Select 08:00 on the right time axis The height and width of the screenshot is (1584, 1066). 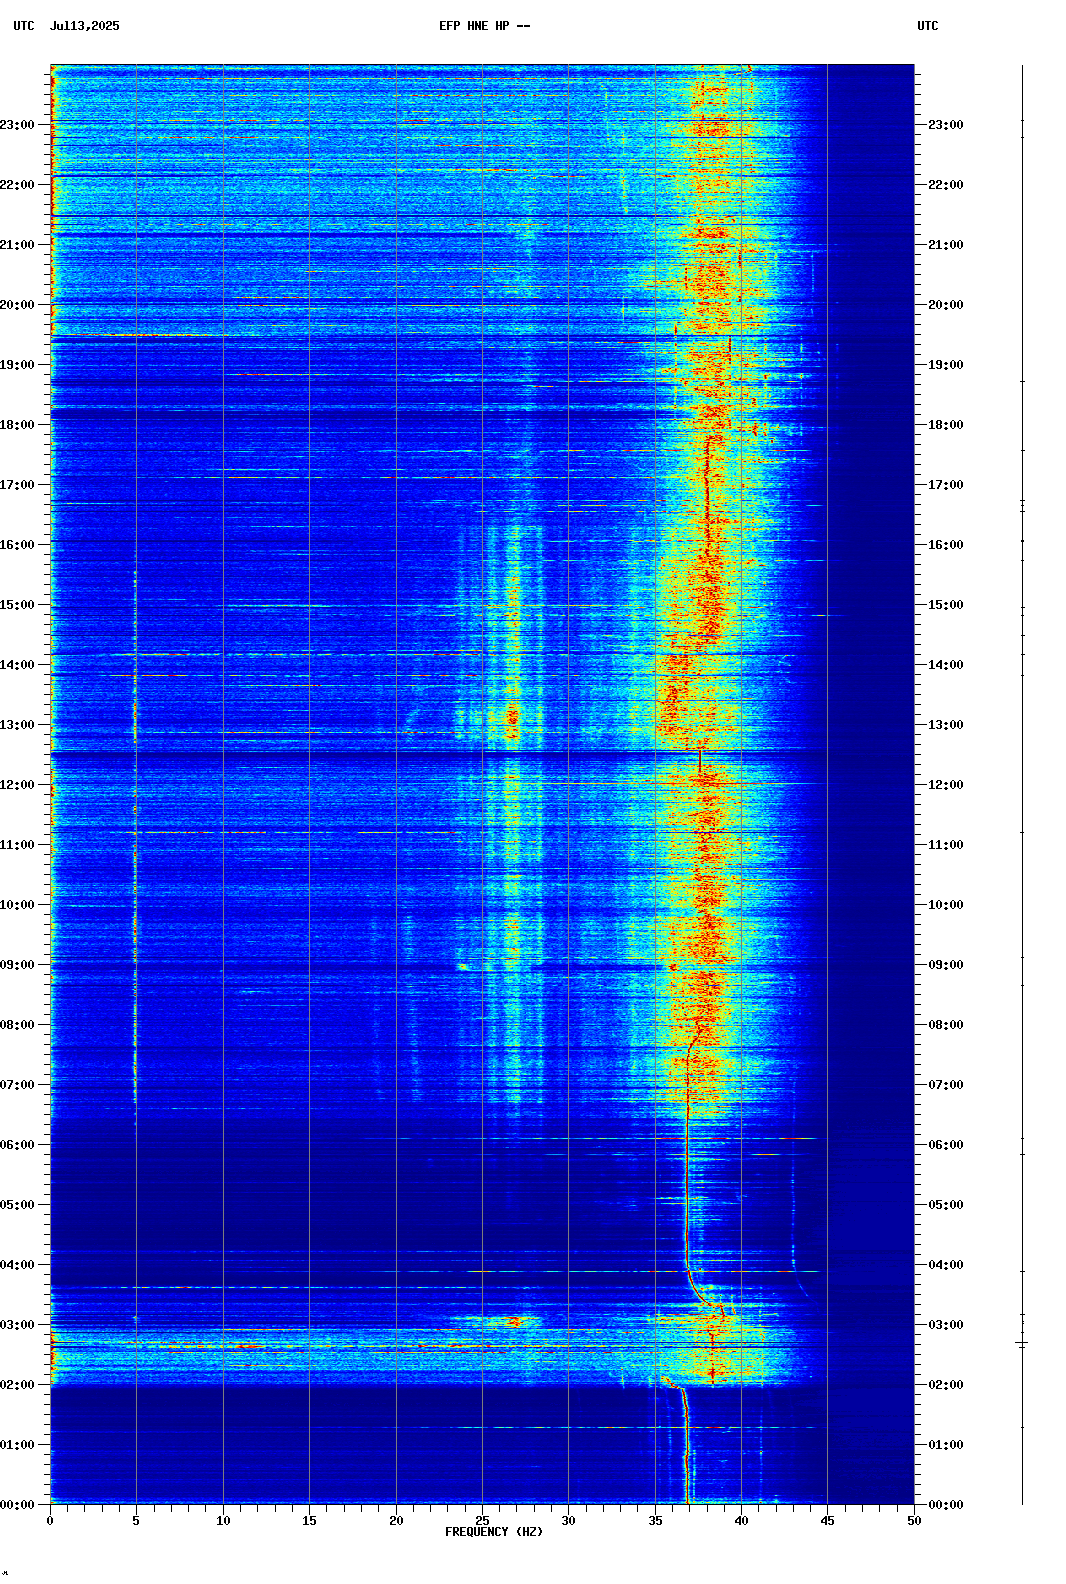coord(946,1025)
